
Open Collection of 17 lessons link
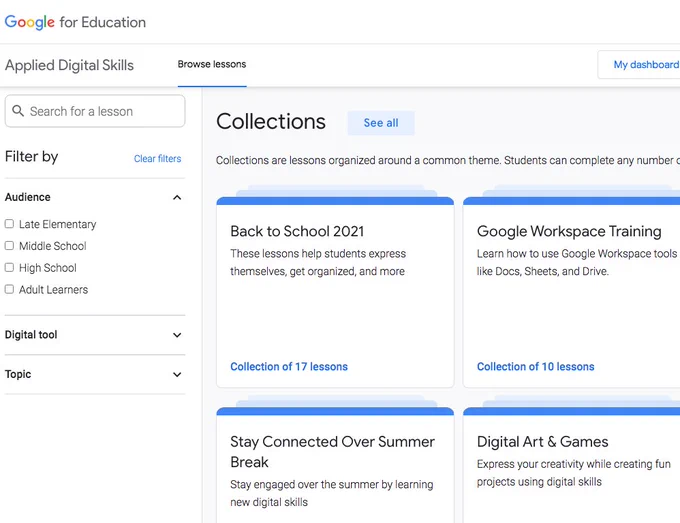[x=289, y=366]
